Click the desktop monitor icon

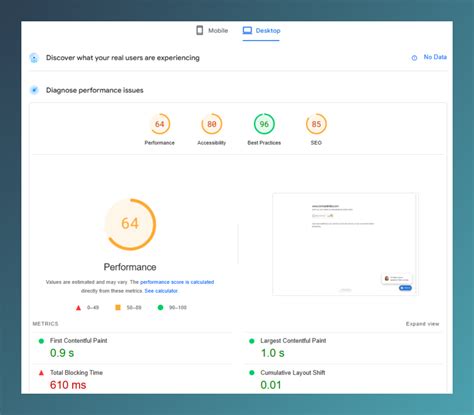point(247,30)
